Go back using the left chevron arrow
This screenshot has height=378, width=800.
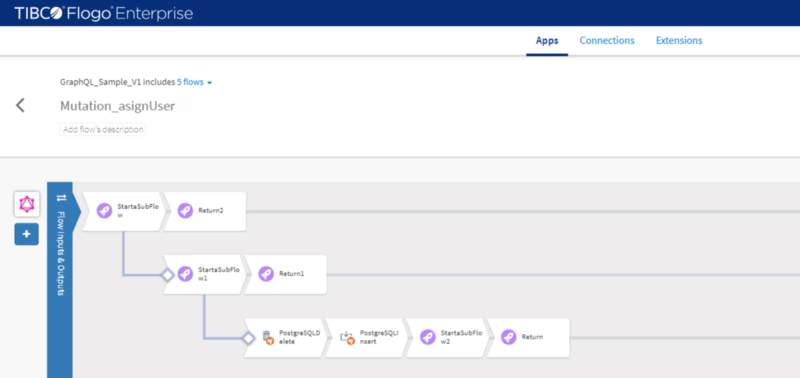pos(20,106)
